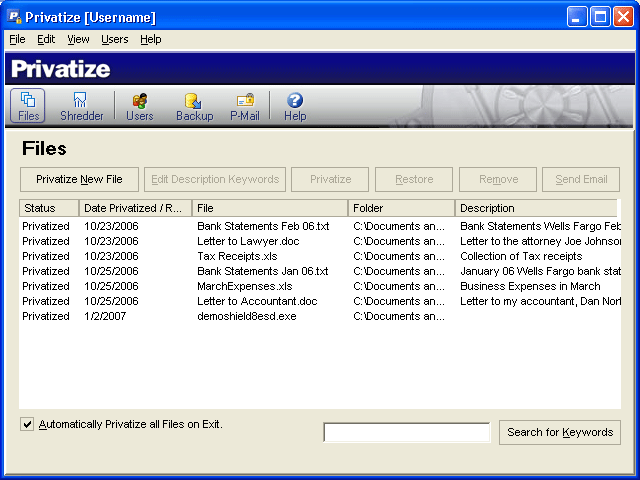Viewport: 640px width, 480px height.
Task: Open the Edit menu
Action: (46, 39)
